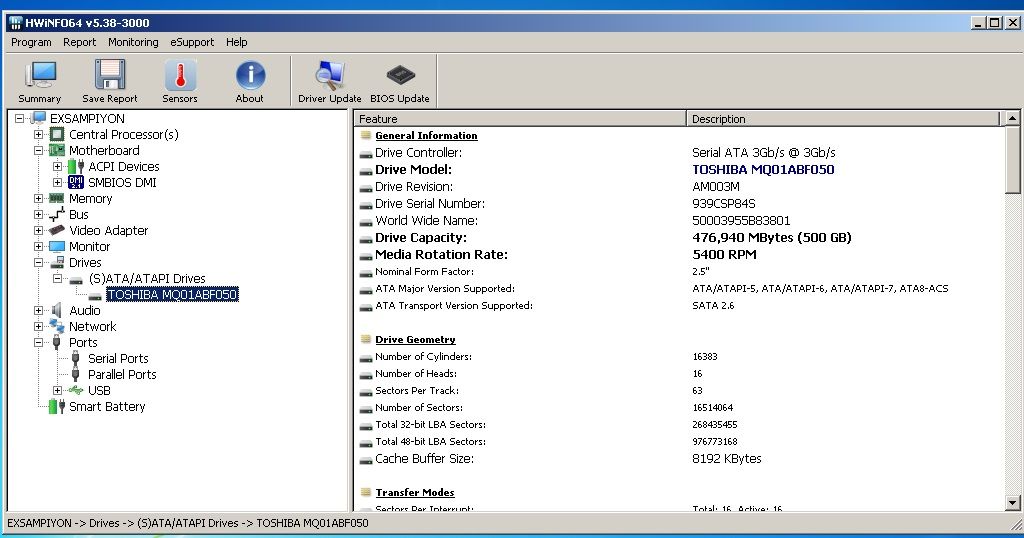Image resolution: width=1024 pixels, height=538 pixels.
Task: Select the World Wide Name row
Action: point(679,221)
